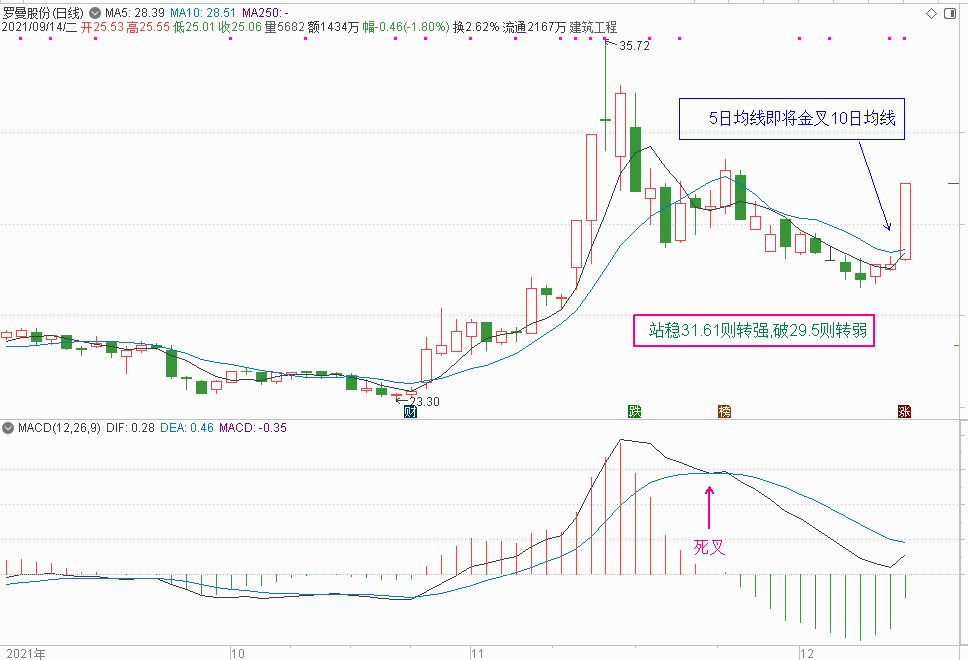Screen dimensions: 968x660
Task: Click the month 12 axis marker
Action: [806, 653]
